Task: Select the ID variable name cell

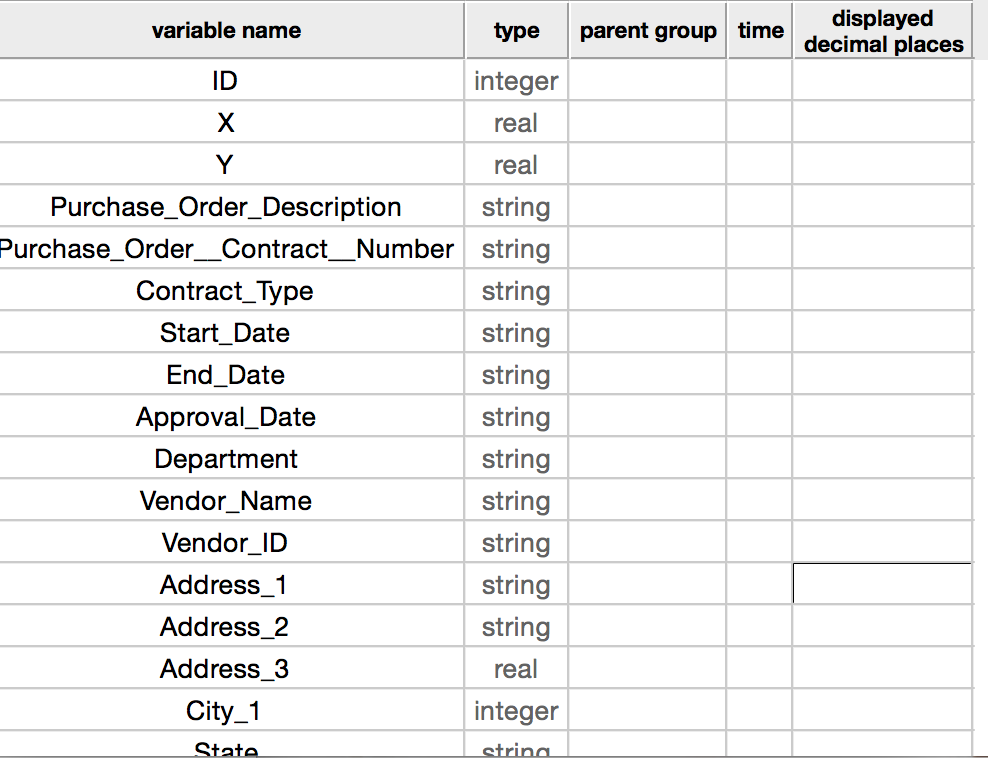Action: pos(226,81)
